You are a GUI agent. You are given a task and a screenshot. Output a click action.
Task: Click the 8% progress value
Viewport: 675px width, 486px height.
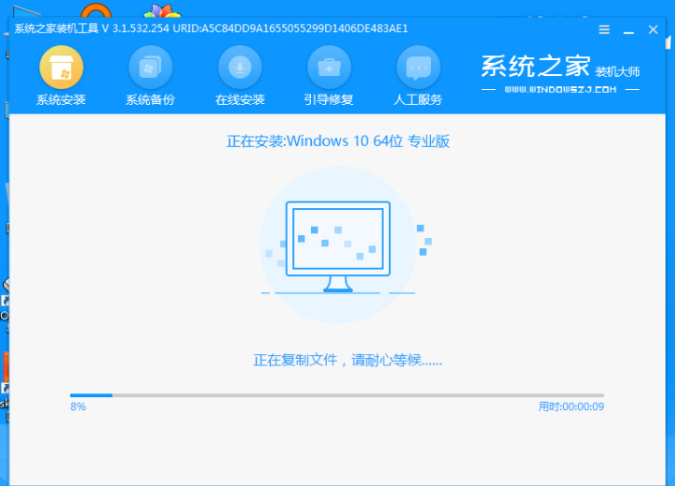(78, 407)
